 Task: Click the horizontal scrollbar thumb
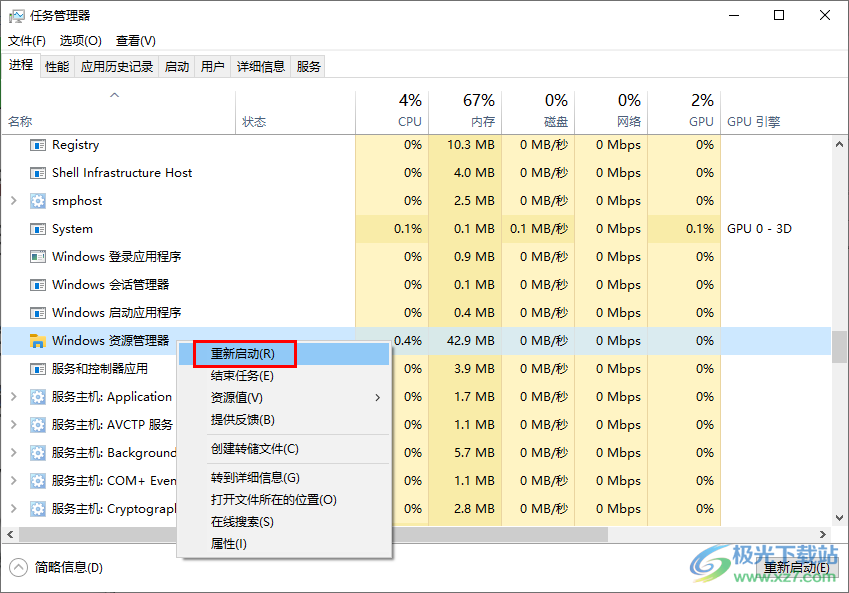click(x=314, y=535)
